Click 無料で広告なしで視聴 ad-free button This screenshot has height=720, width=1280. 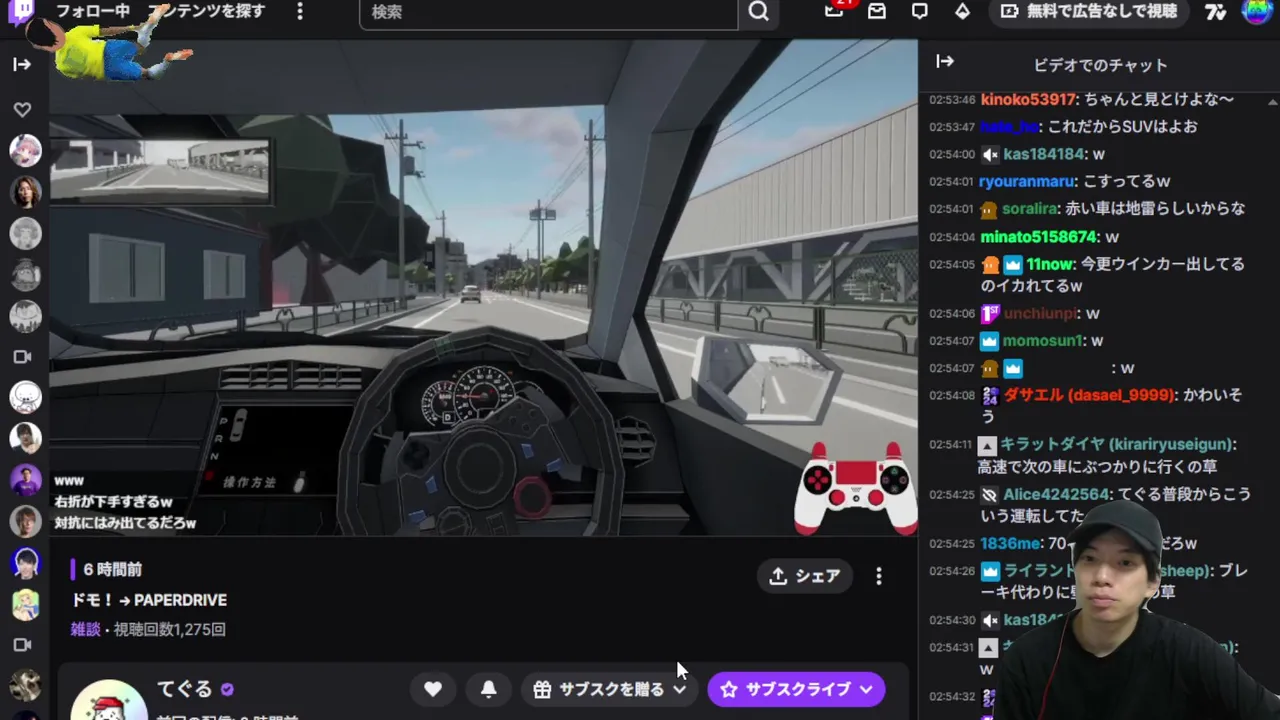[x=1089, y=12]
